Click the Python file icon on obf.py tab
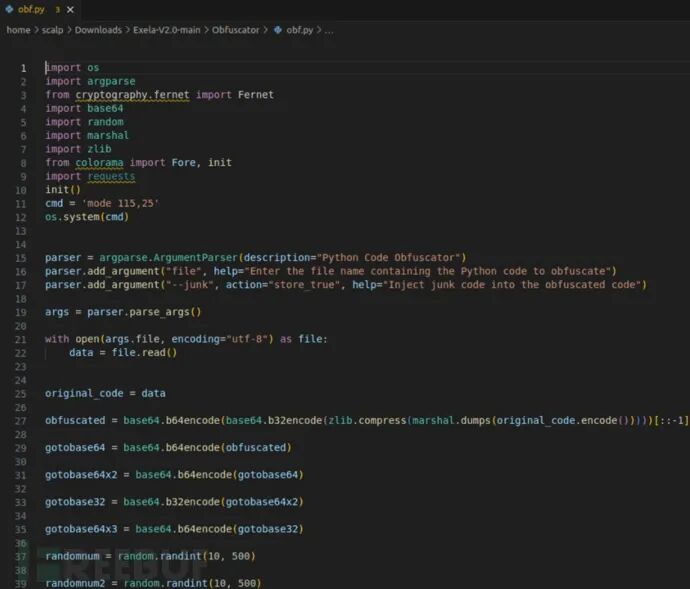Viewport: 690px width, 589px height. pos(9,9)
